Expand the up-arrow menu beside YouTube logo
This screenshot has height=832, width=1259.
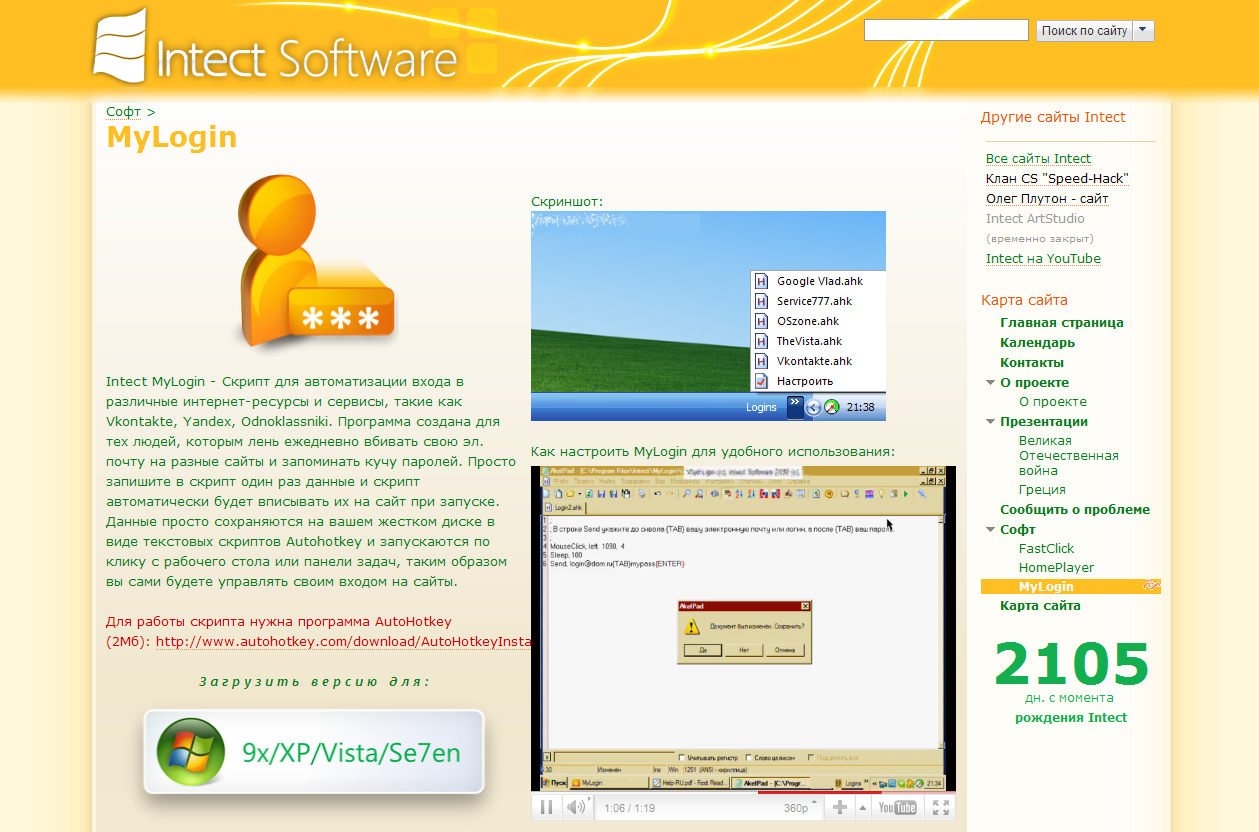click(x=863, y=807)
